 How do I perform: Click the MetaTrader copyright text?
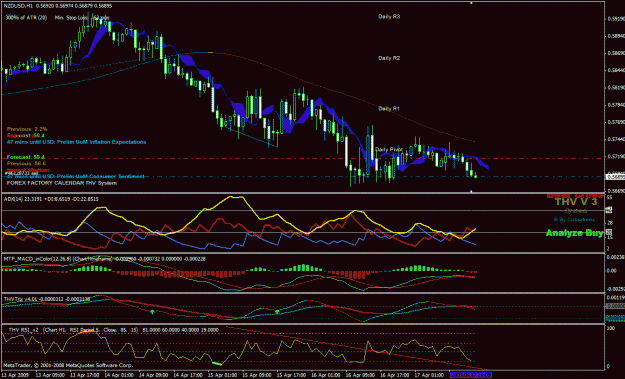pyautogui.click(x=68, y=365)
